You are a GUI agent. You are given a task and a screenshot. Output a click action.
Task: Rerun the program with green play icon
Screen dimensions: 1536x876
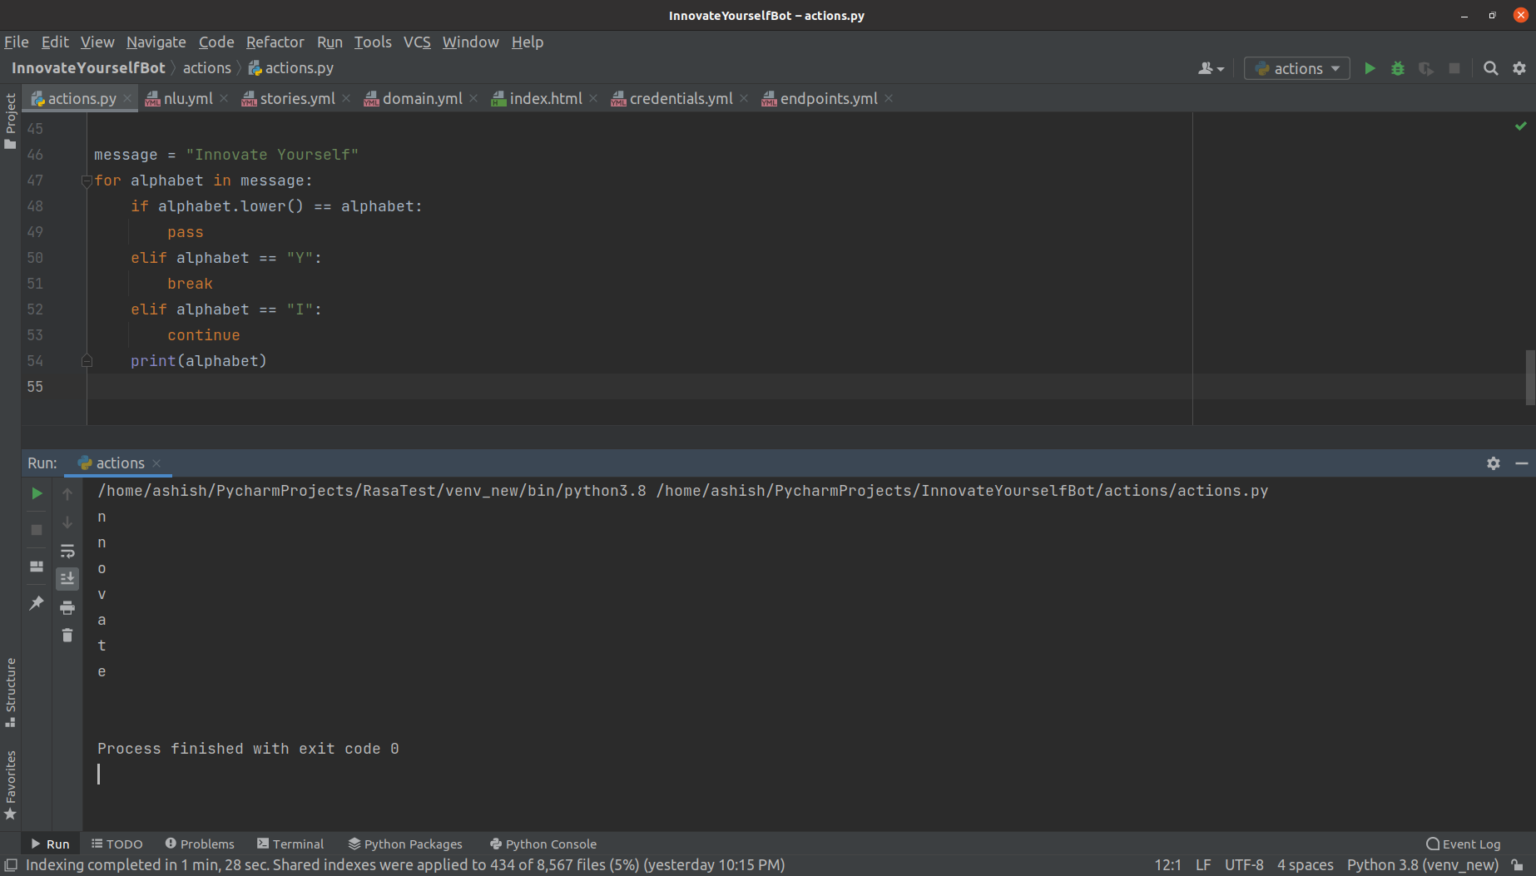36,492
